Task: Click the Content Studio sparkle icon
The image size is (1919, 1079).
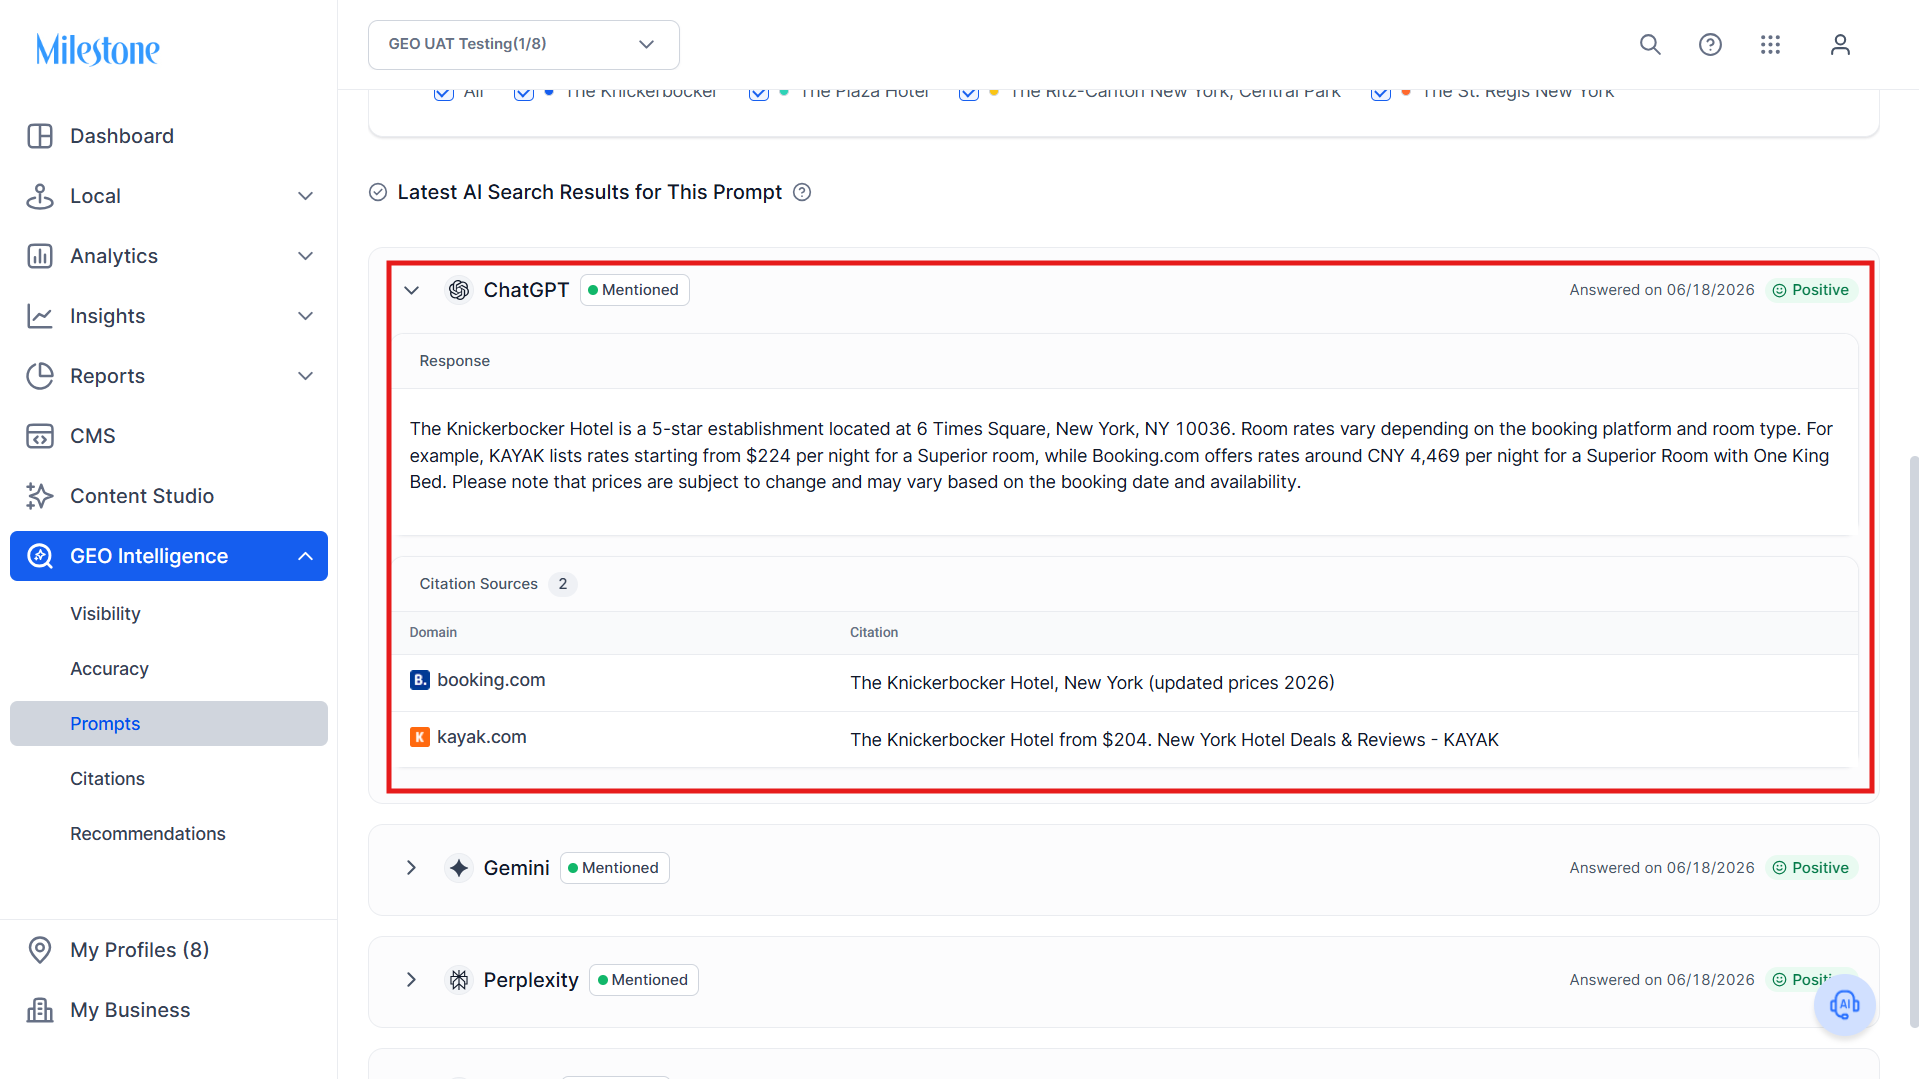Action: click(40, 496)
